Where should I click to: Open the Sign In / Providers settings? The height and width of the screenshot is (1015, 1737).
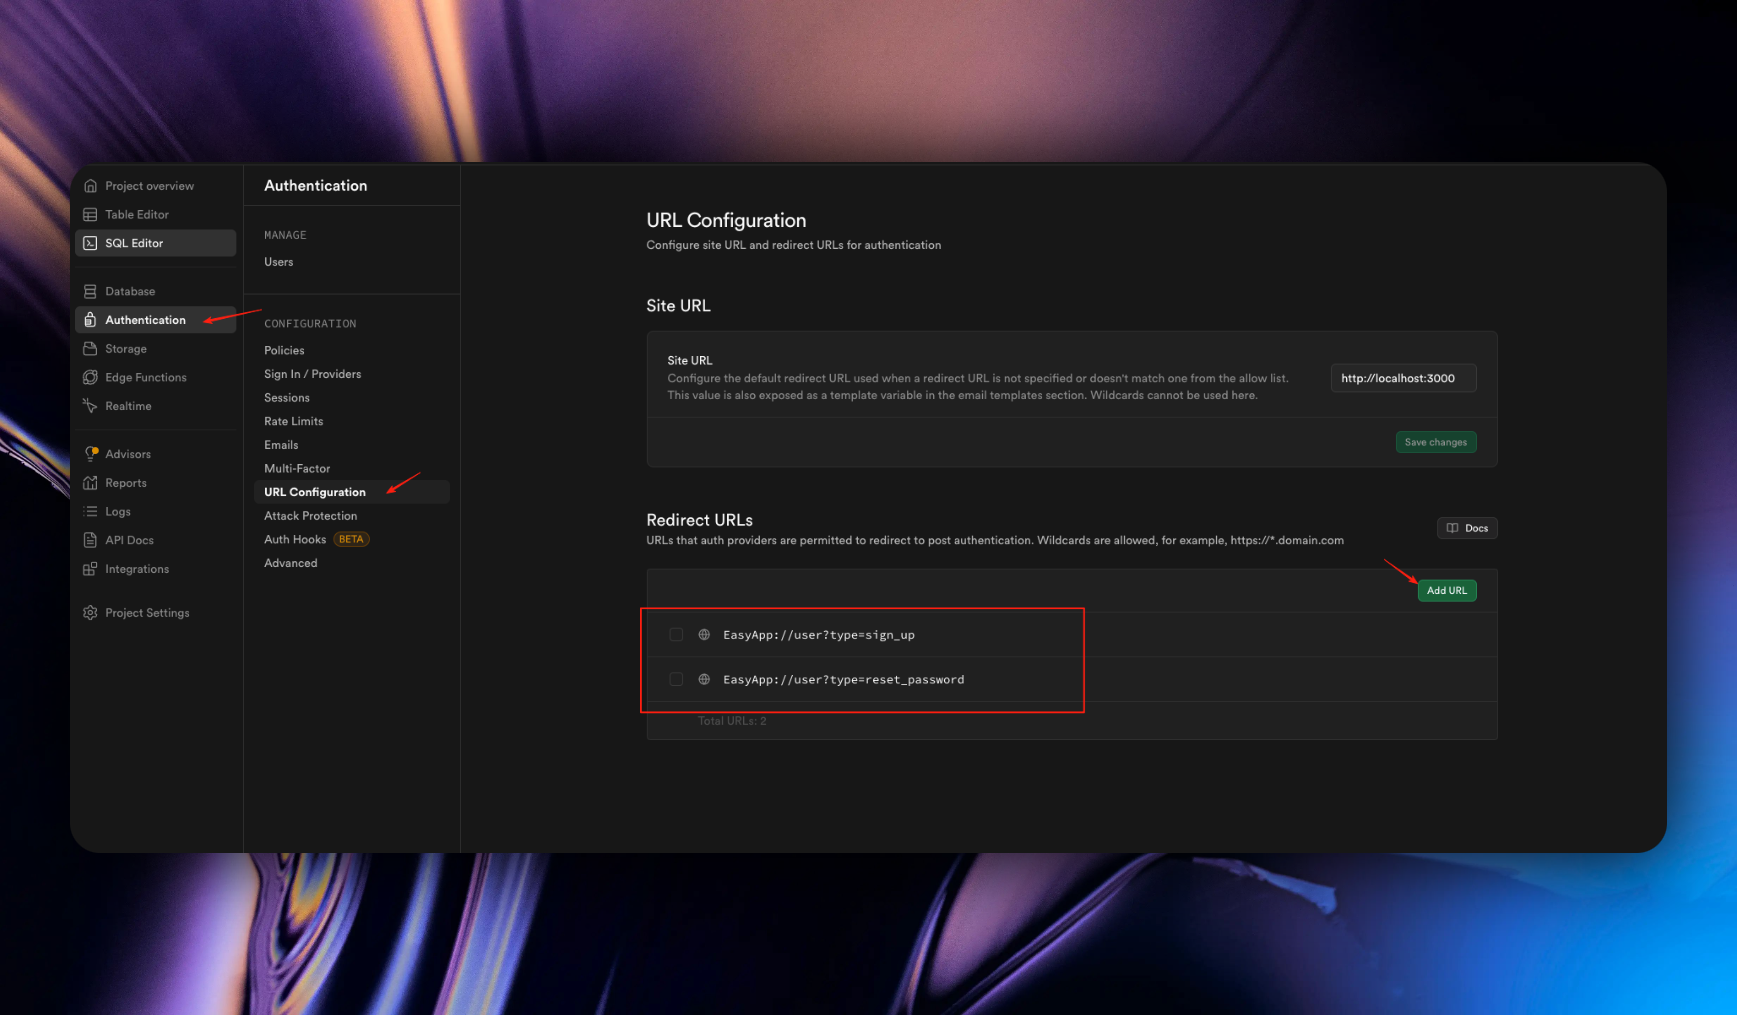[x=312, y=374]
